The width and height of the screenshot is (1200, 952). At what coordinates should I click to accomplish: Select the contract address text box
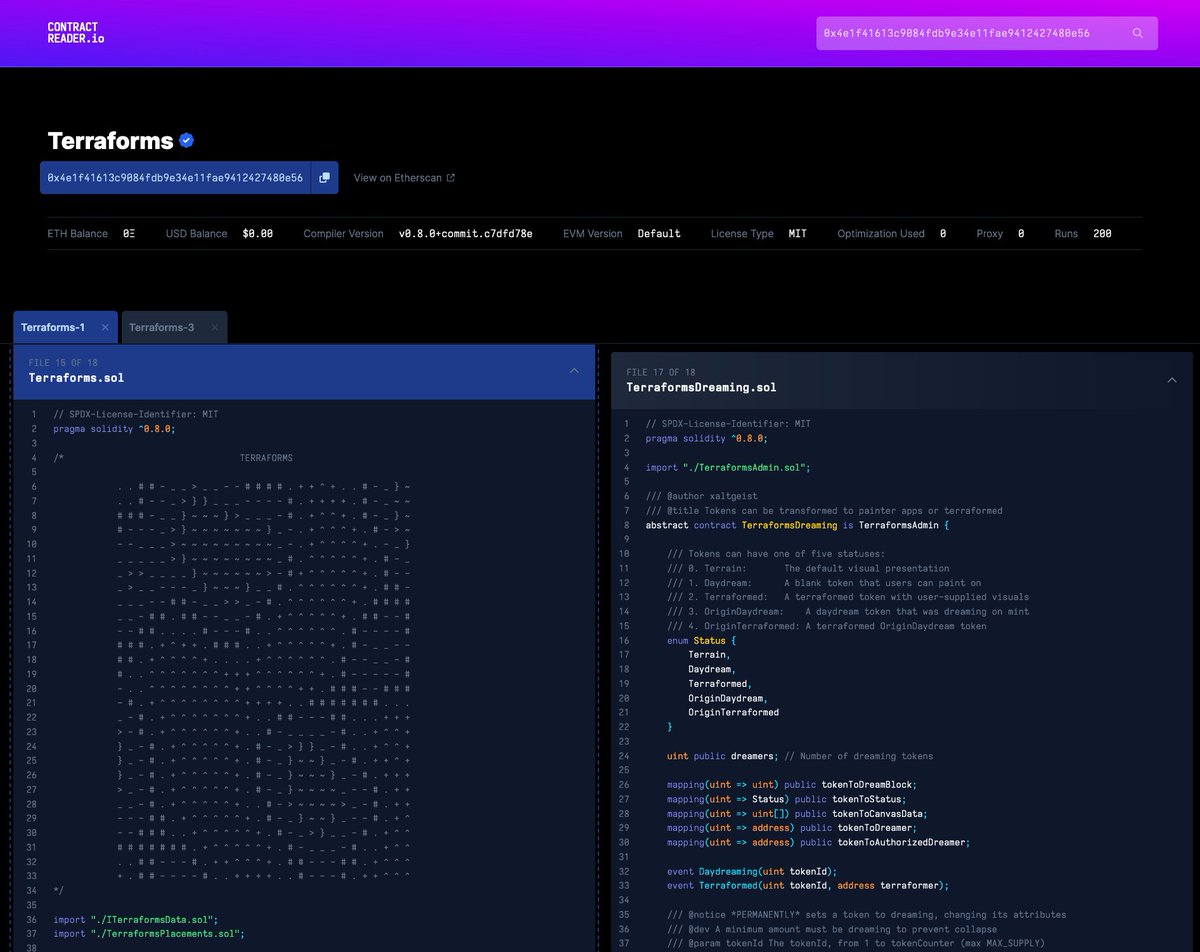[175, 177]
